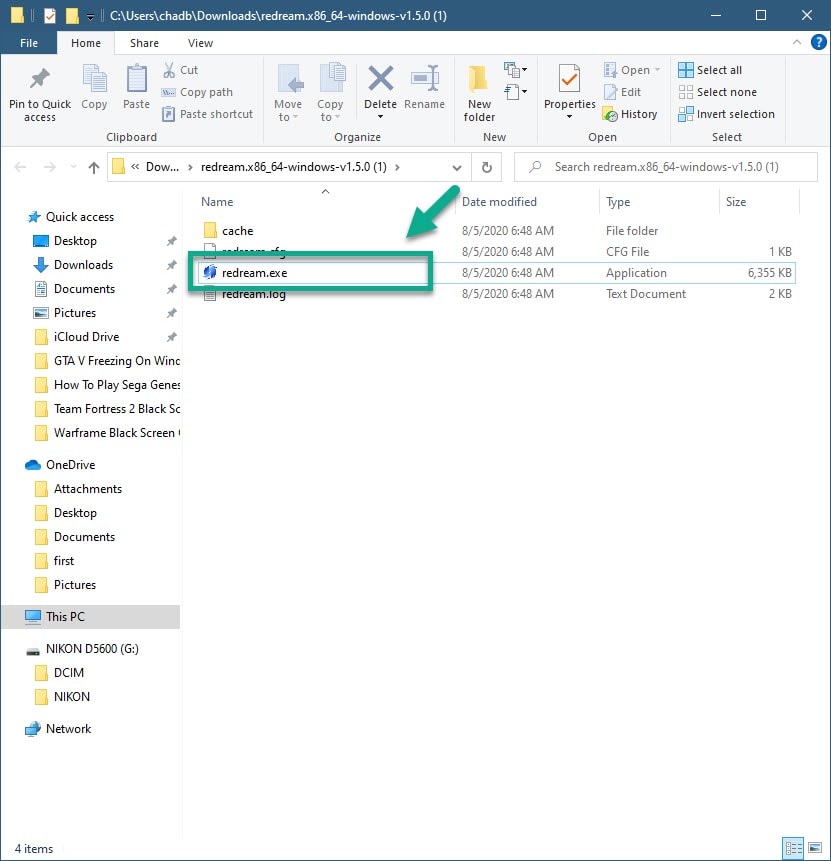Expand the Properties dropdown arrow
Viewport: 831px width, 861px height.
point(569,116)
